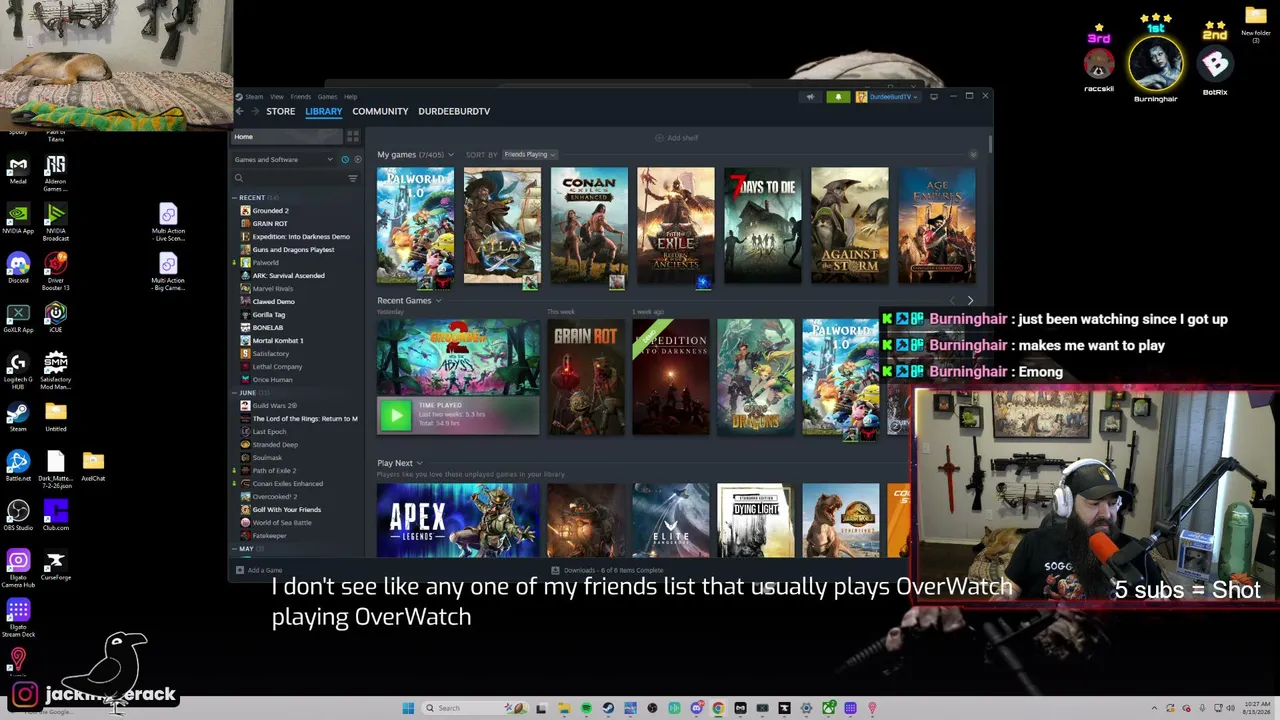1280x720 pixels.
Task: Open the Friends menu
Action: point(300,97)
